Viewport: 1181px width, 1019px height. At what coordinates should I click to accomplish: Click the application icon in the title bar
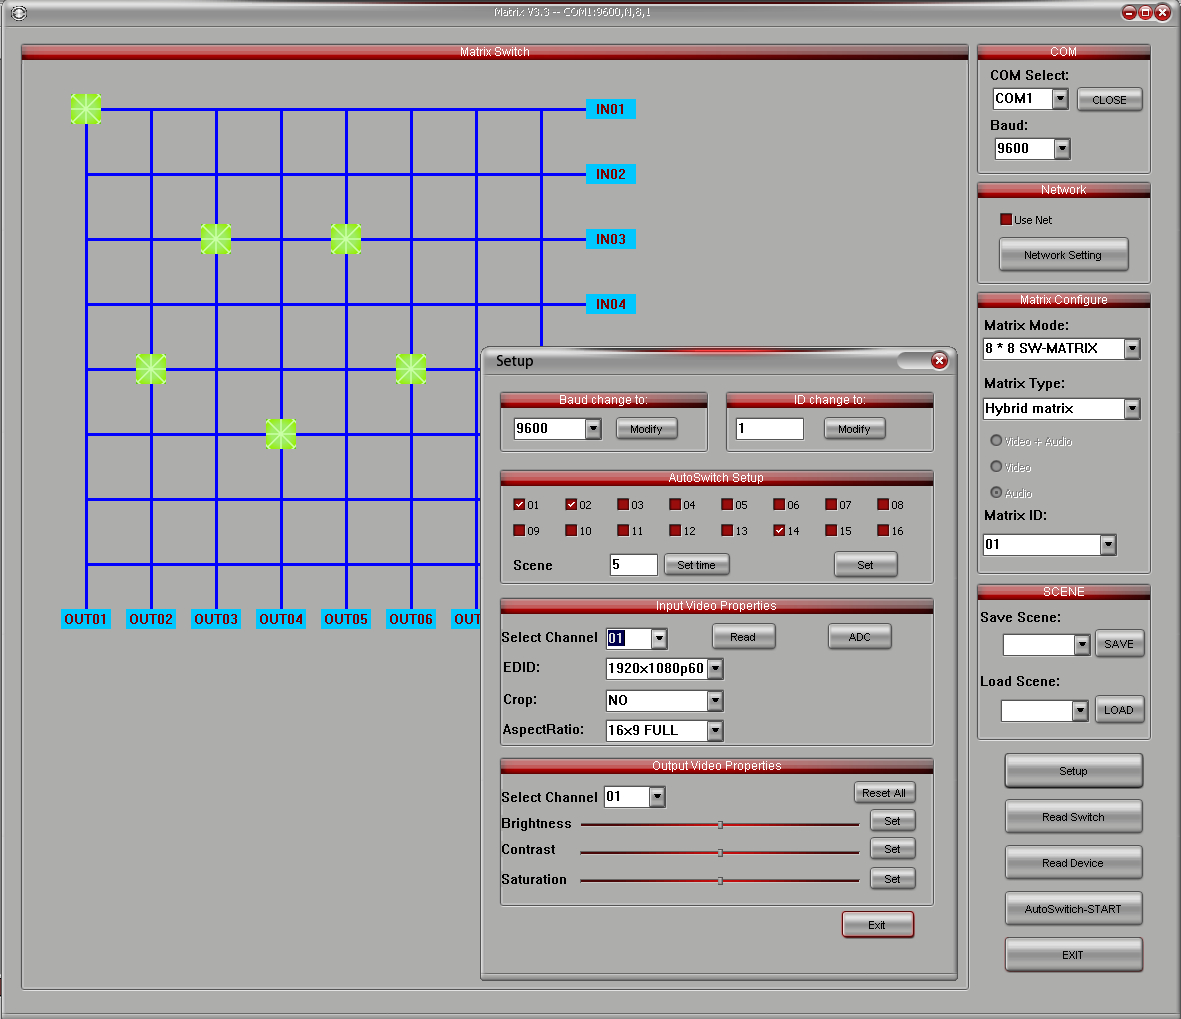point(19,13)
